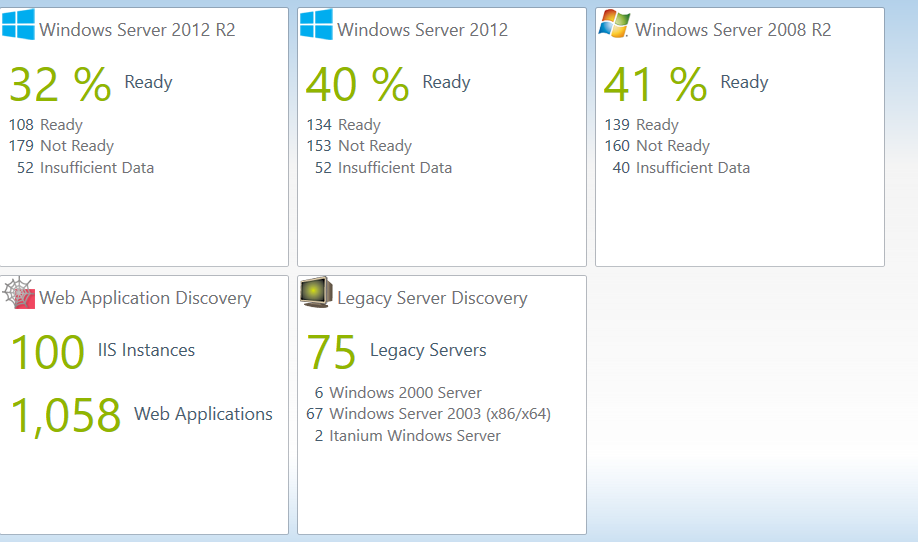
Task: Open the Windows Server 2008 R2 tile title
Action: point(733,30)
